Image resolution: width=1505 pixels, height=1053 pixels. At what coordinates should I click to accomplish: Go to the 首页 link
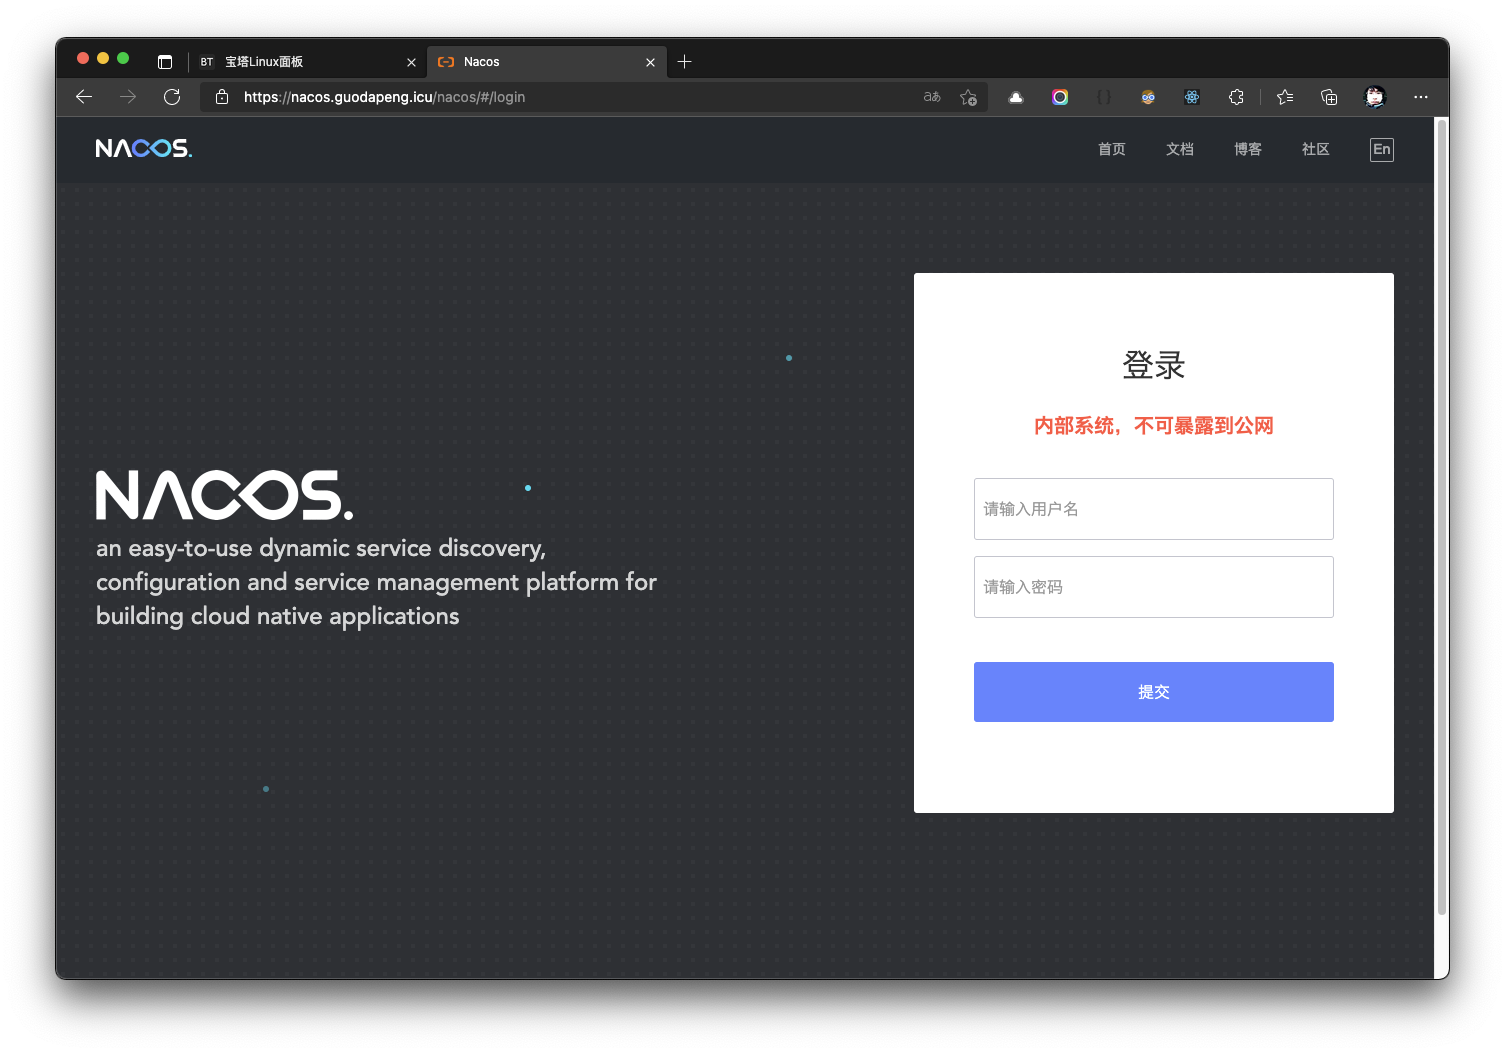click(x=1111, y=149)
